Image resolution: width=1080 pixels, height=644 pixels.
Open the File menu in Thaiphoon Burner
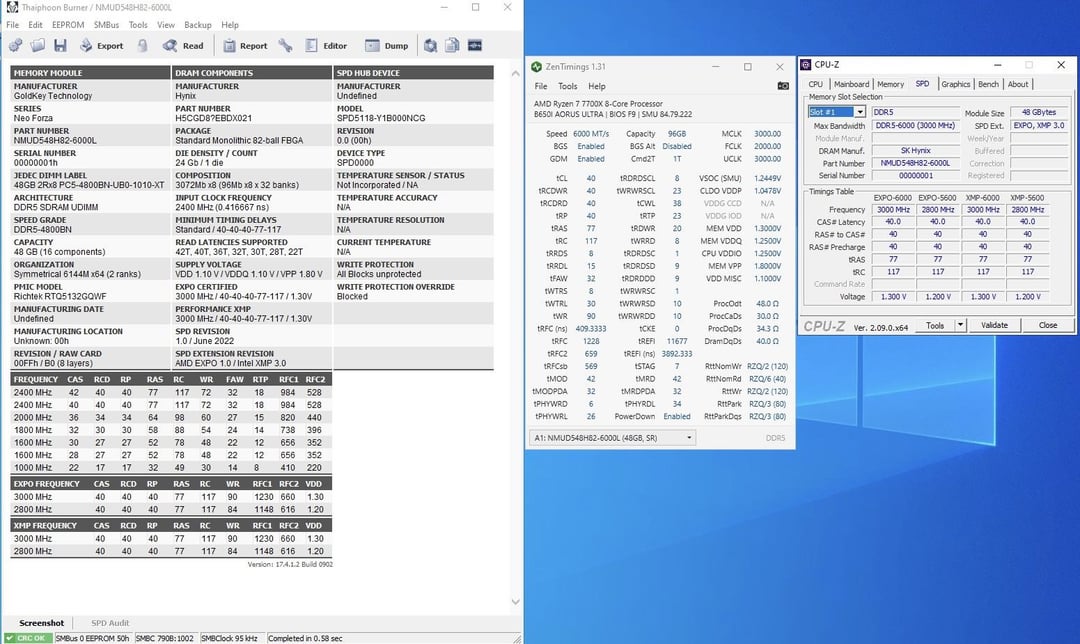12,25
